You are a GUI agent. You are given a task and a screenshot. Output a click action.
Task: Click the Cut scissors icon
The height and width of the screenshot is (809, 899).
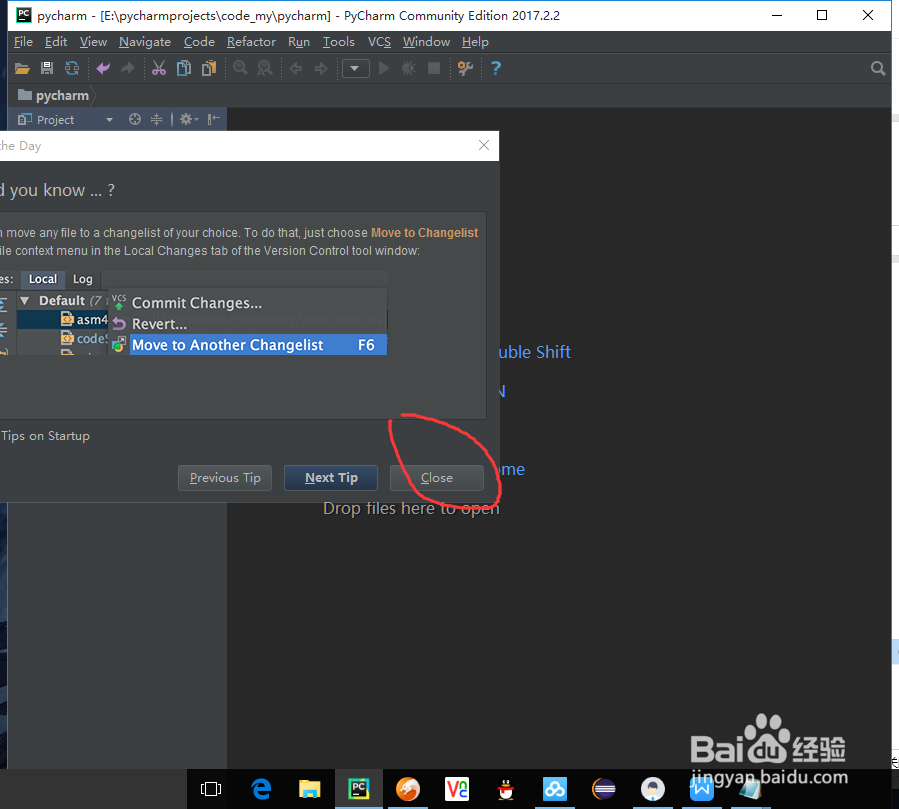coord(159,69)
